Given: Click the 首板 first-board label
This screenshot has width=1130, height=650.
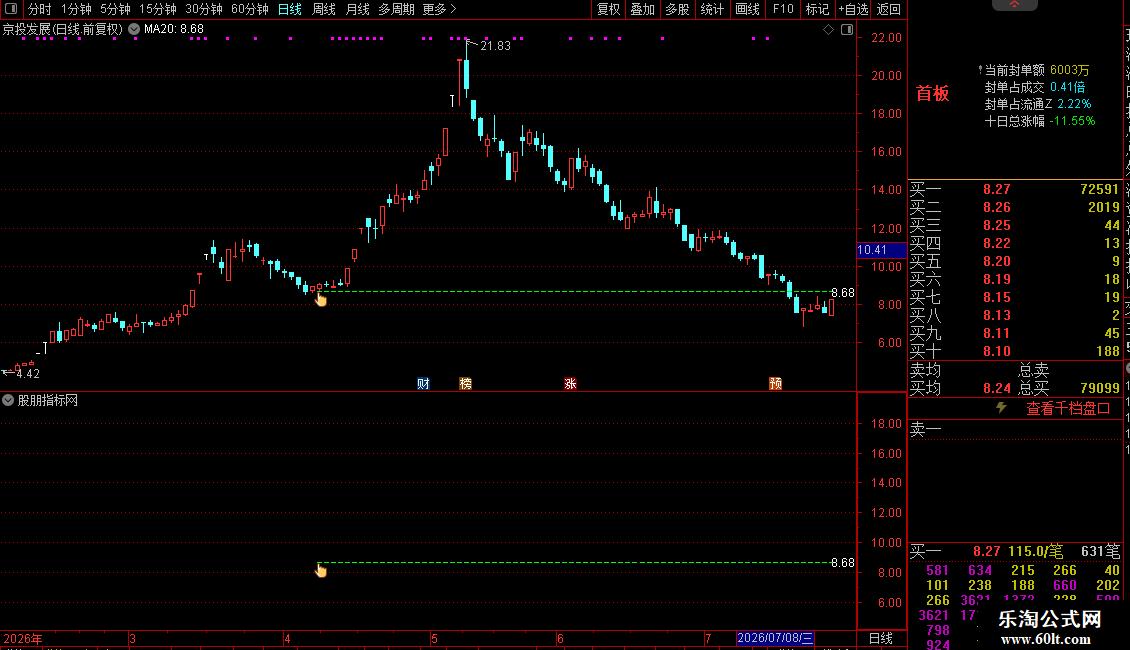Looking at the screenshot, I should [933, 93].
